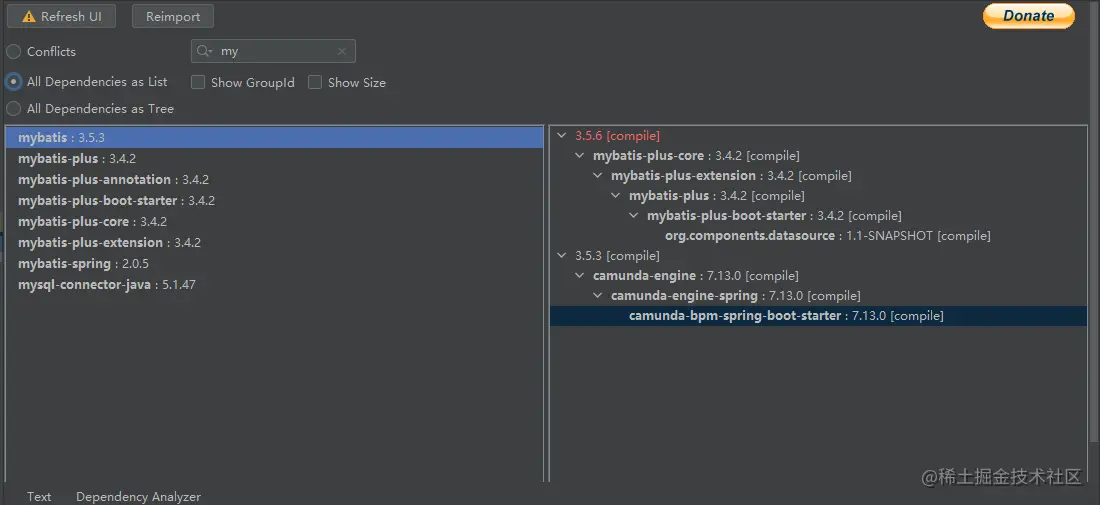Collapse the camunda-engine-spring tree node
Screen dimensions: 1100x505
click(598, 295)
